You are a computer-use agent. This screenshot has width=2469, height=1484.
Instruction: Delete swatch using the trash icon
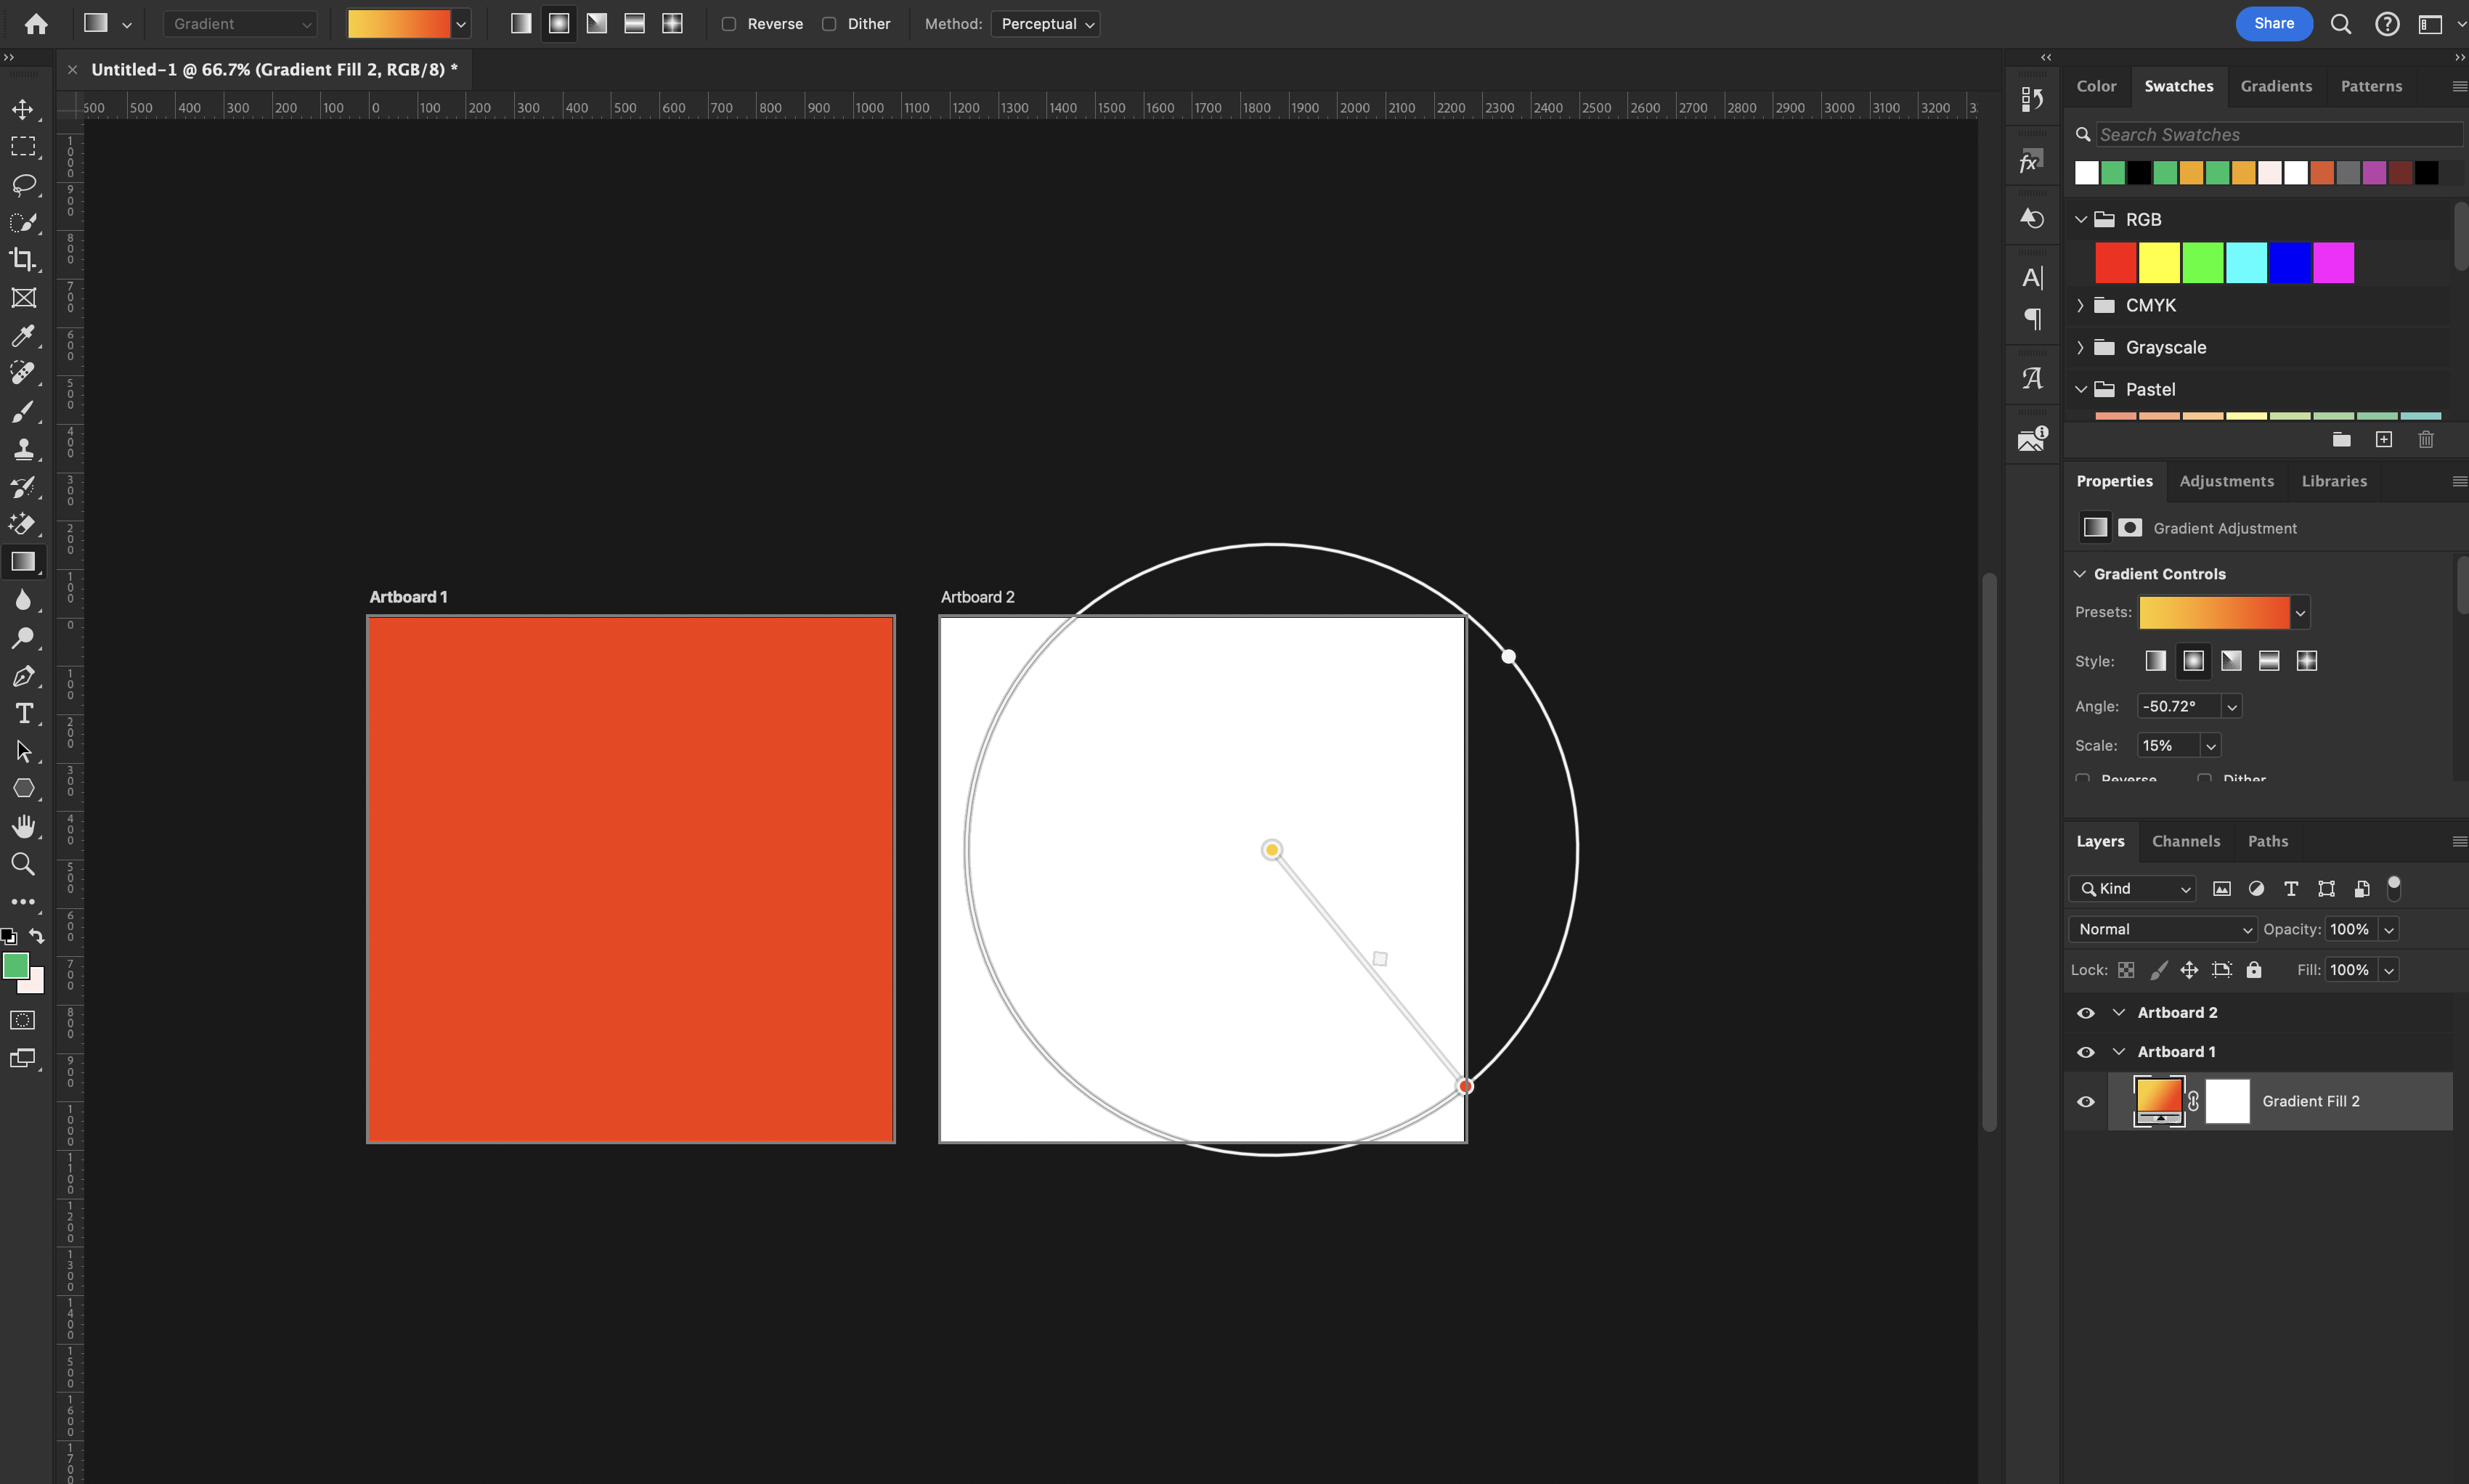pyautogui.click(x=2425, y=438)
